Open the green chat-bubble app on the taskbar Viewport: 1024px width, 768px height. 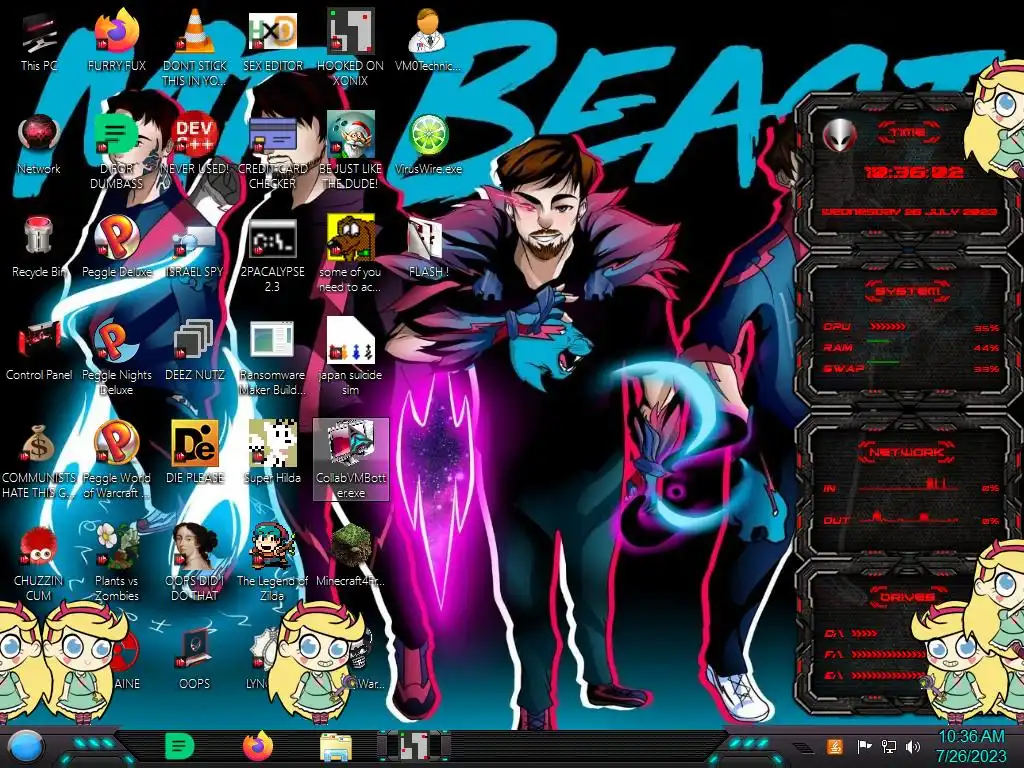[x=179, y=746]
